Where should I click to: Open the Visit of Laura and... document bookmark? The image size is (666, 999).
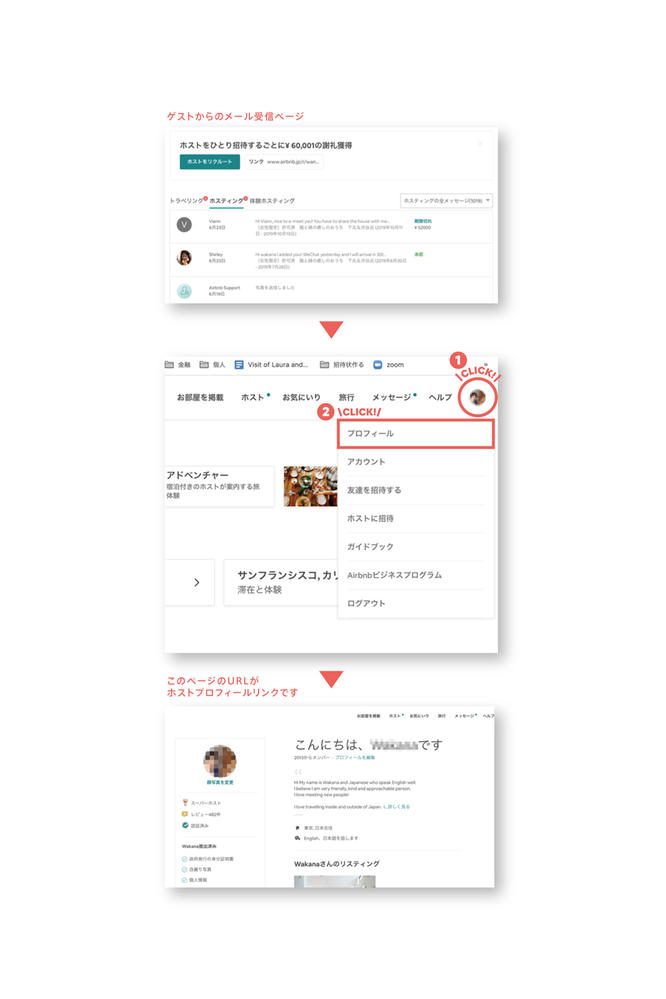pyautogui.click(x=240, y=365)
